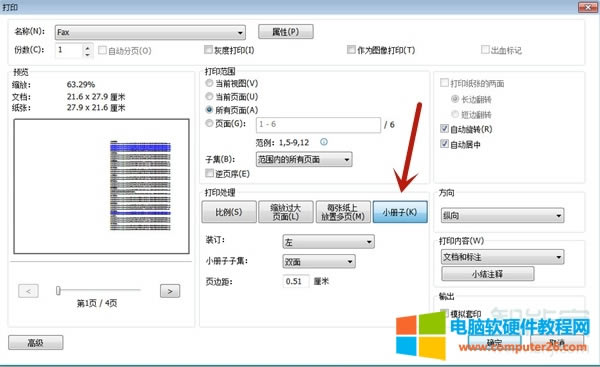This screenshot has height=367, width=600.
Task: Click the previous page < button in preview
Action: [x=28, y=291]
